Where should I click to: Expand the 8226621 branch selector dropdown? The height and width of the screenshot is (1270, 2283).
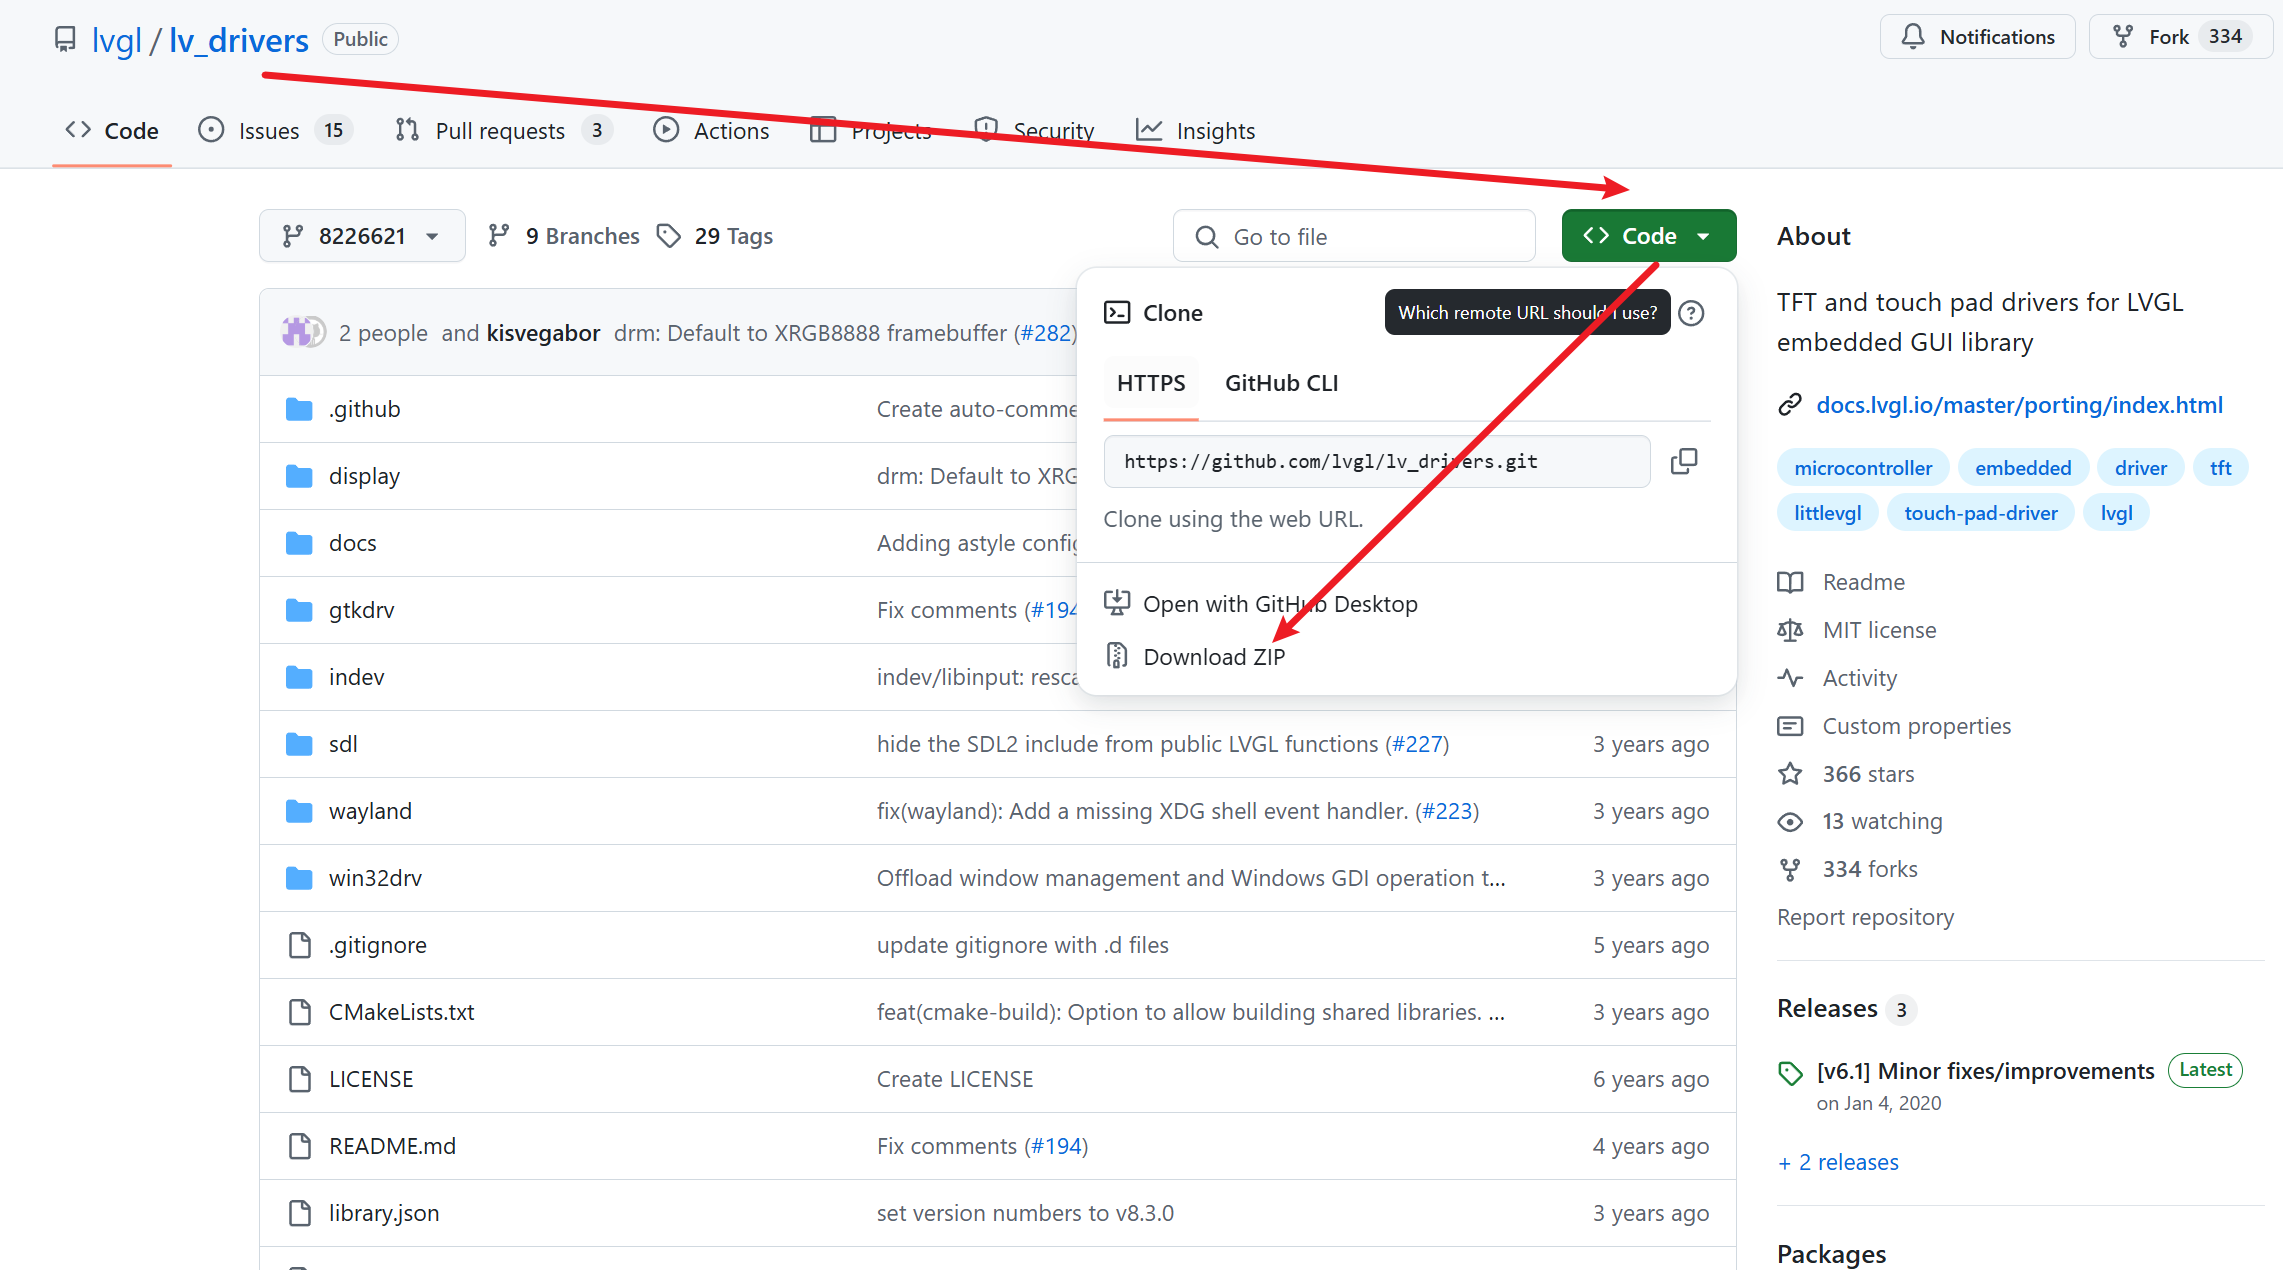[362, 236]
